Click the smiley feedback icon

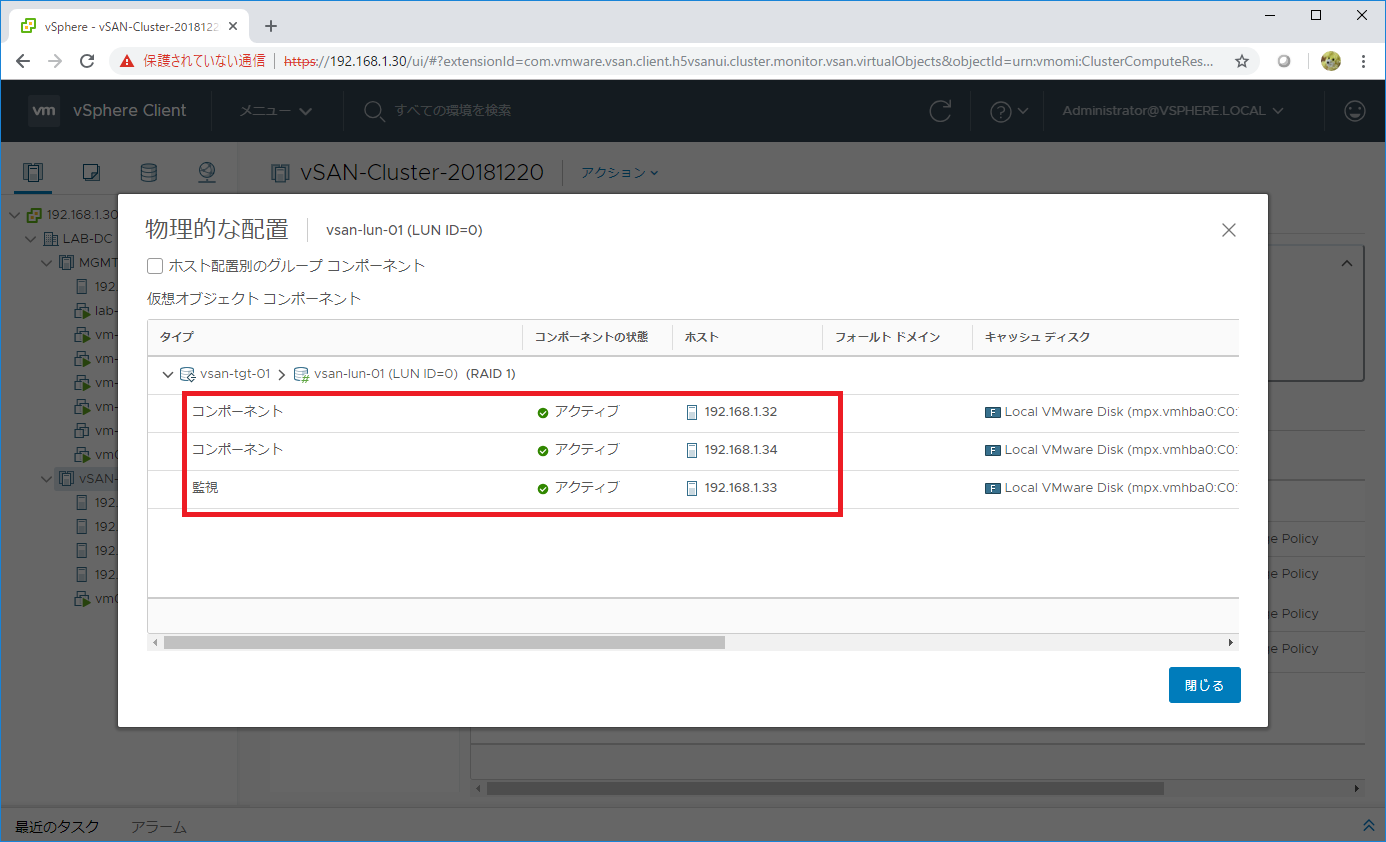[x=1355, y=111]
